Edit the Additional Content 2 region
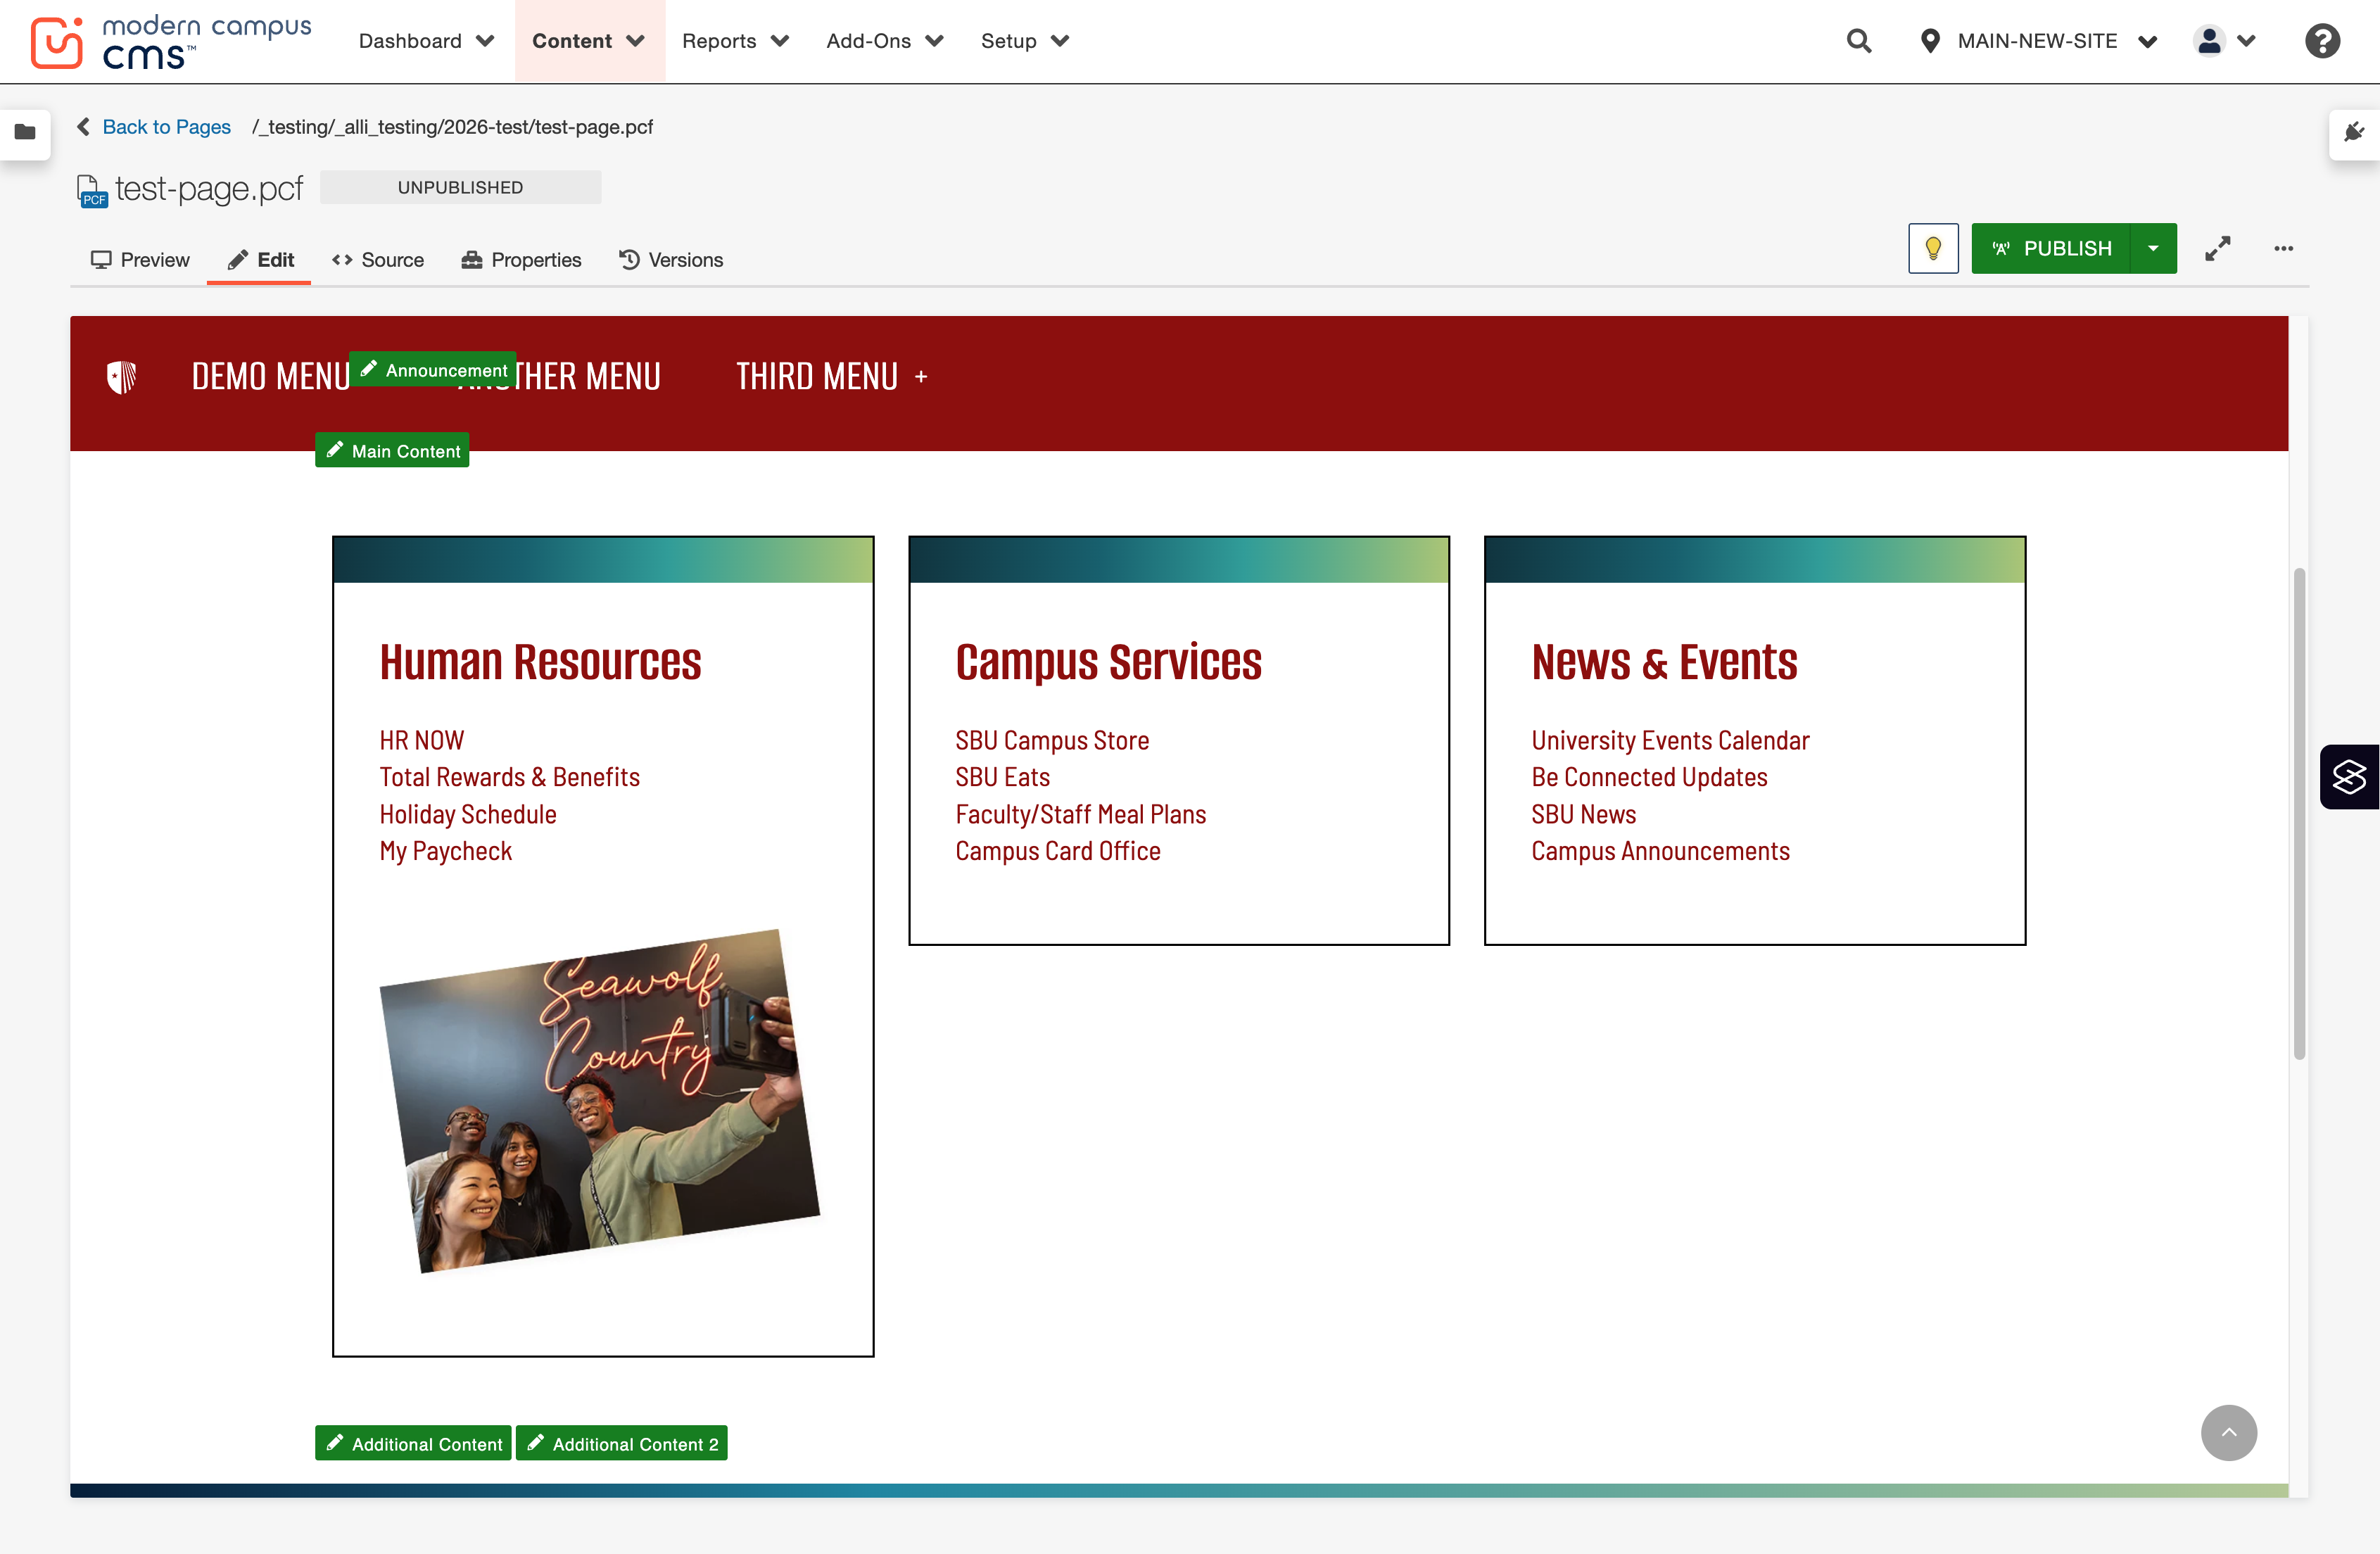The height and width of the screenshot is (1554, 2380). pos(621,1443)
